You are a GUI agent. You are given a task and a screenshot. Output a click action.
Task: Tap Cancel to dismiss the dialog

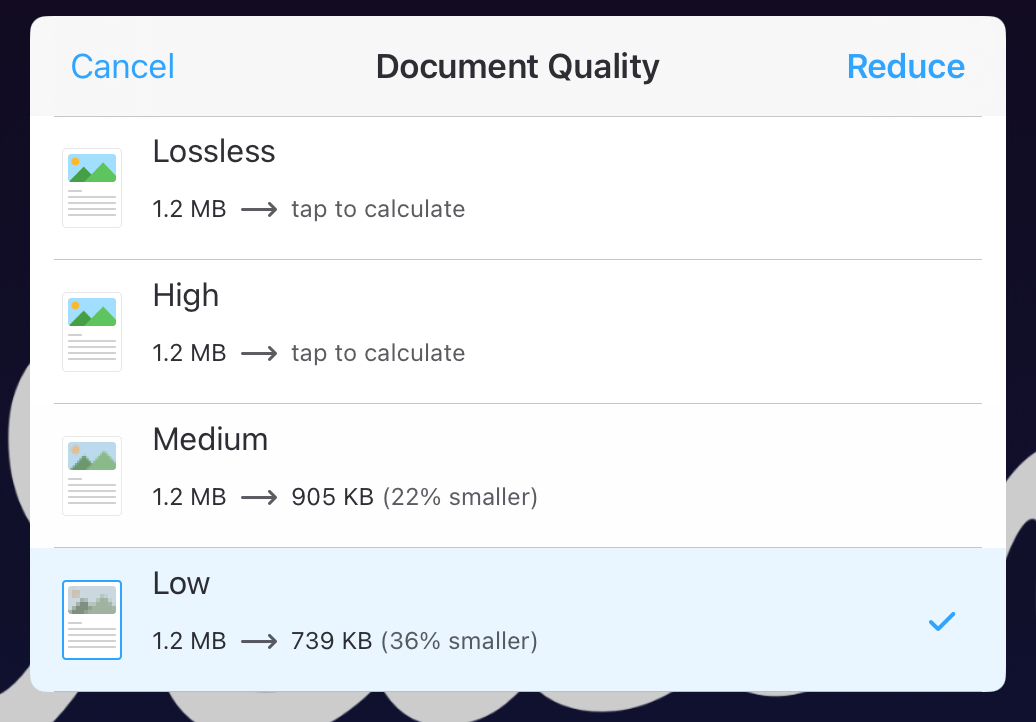[123, 67]
